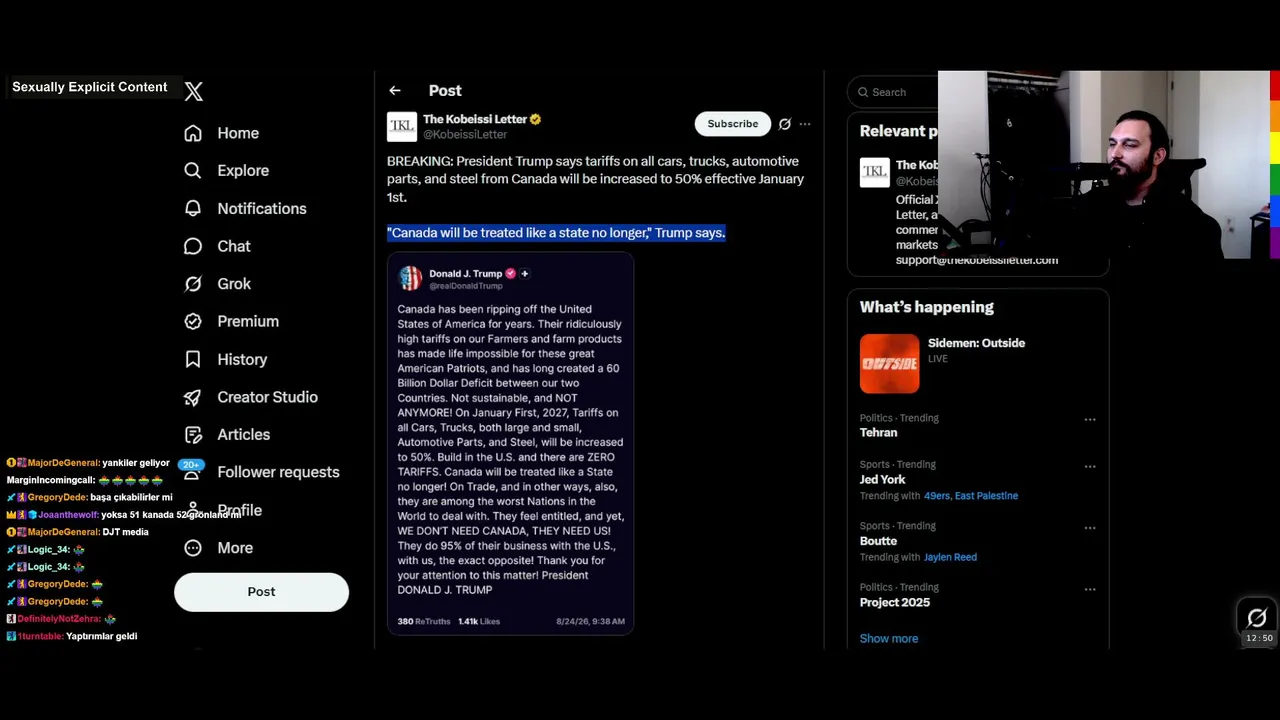1280x720 pixels.
Task: Open the embedded Donald J. Trump post
Action: (x=510, y=444)
